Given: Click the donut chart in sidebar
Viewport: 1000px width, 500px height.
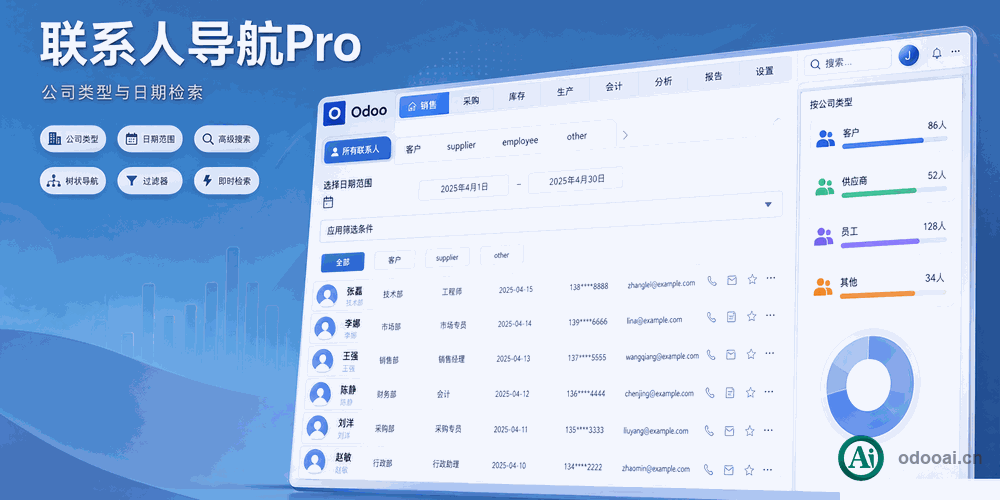Looking at the screenshot, I should click(869, 384).
